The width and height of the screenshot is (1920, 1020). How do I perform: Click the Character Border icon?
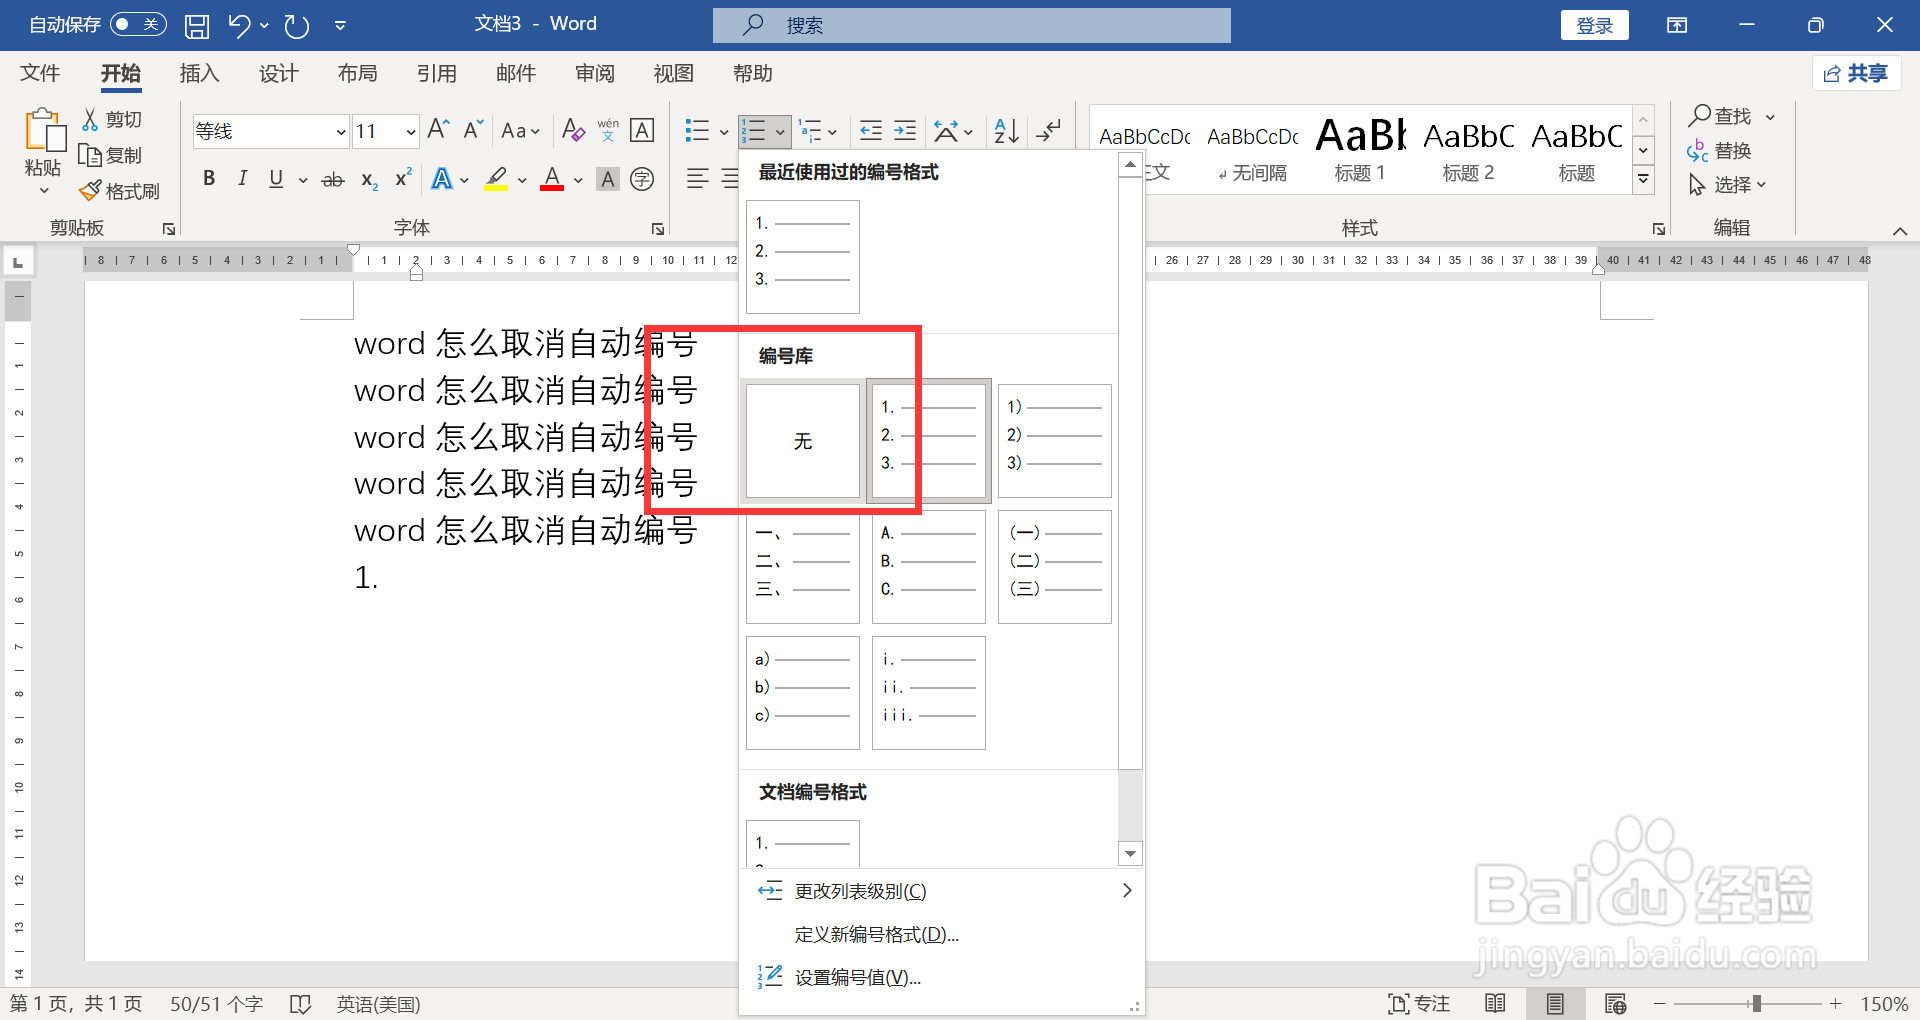[643, 130]
